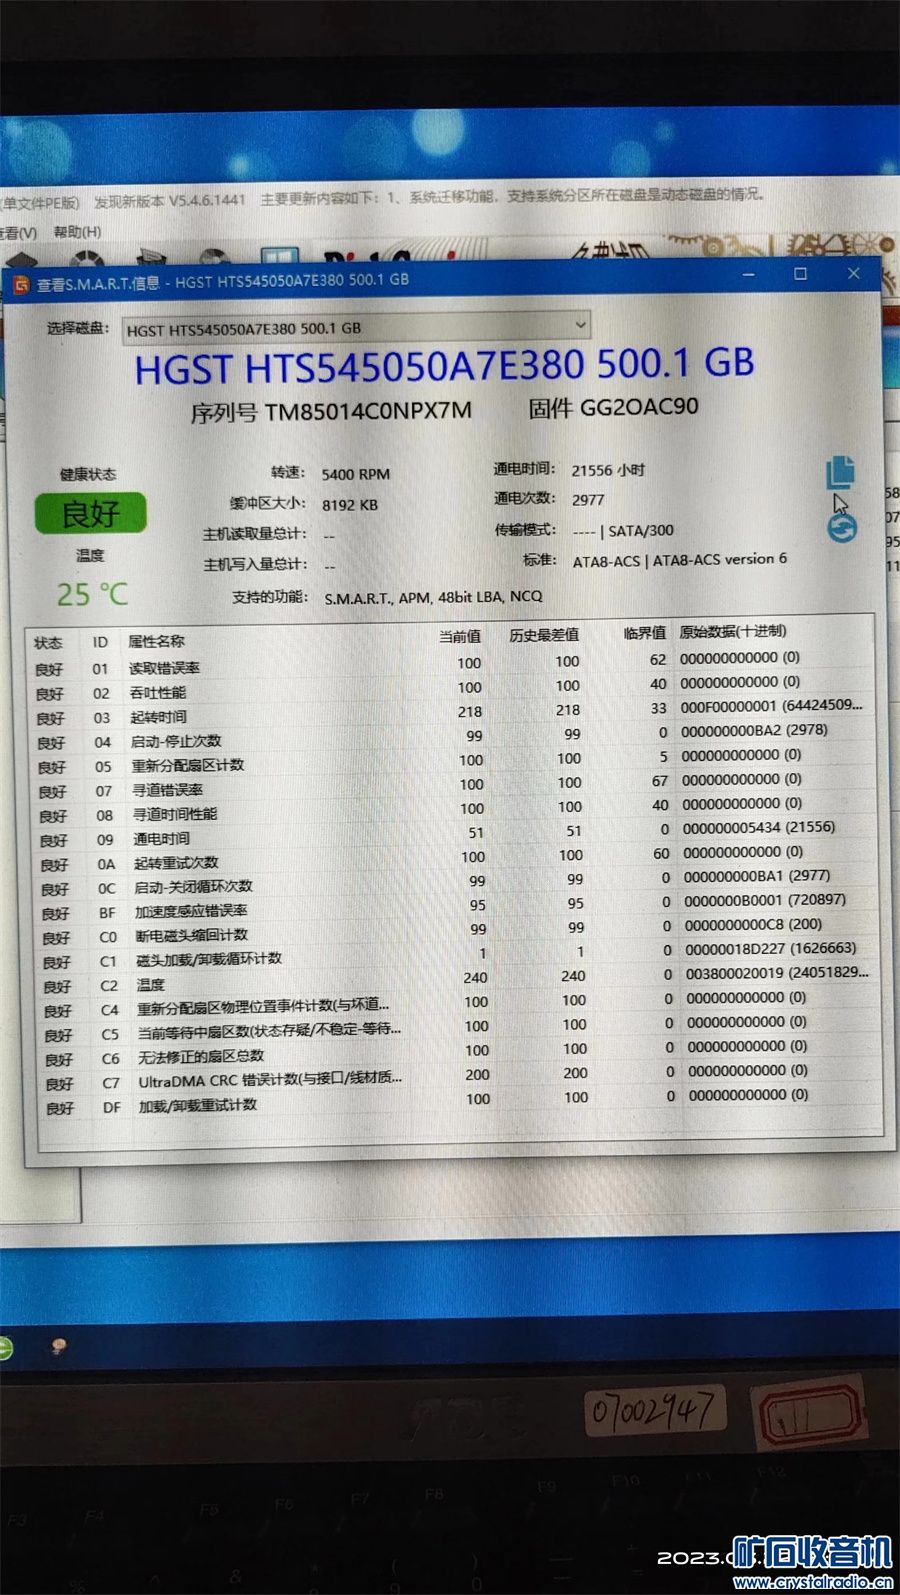Click the 当前值 column header
This screenshot has height=1595, width=900.
460,636
